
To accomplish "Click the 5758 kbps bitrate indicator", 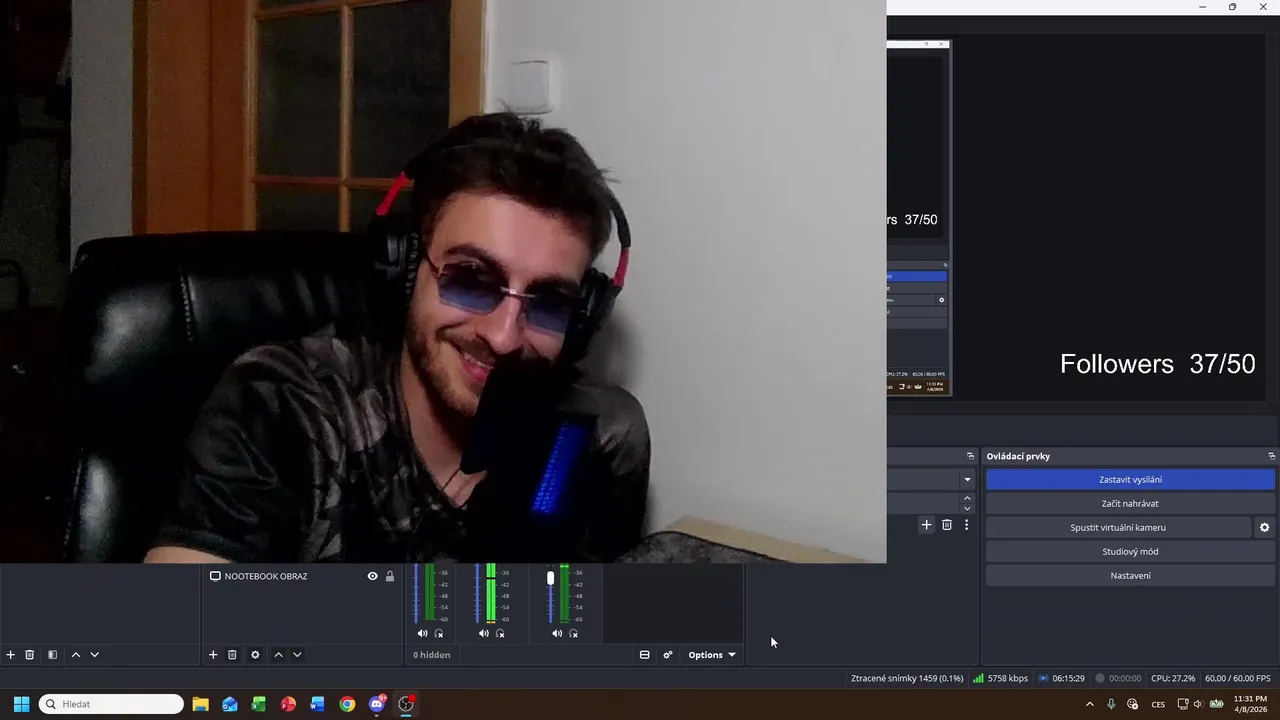I will 1000,678.
